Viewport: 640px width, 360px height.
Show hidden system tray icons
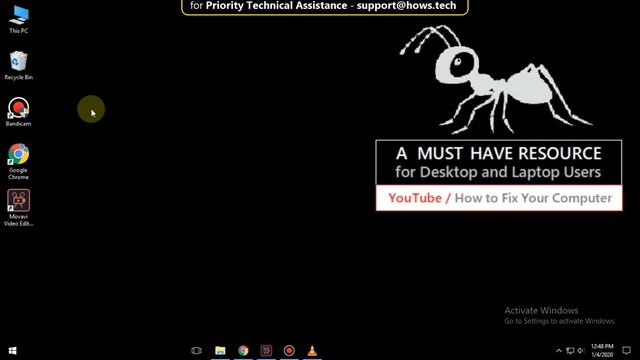pos(559,351)
